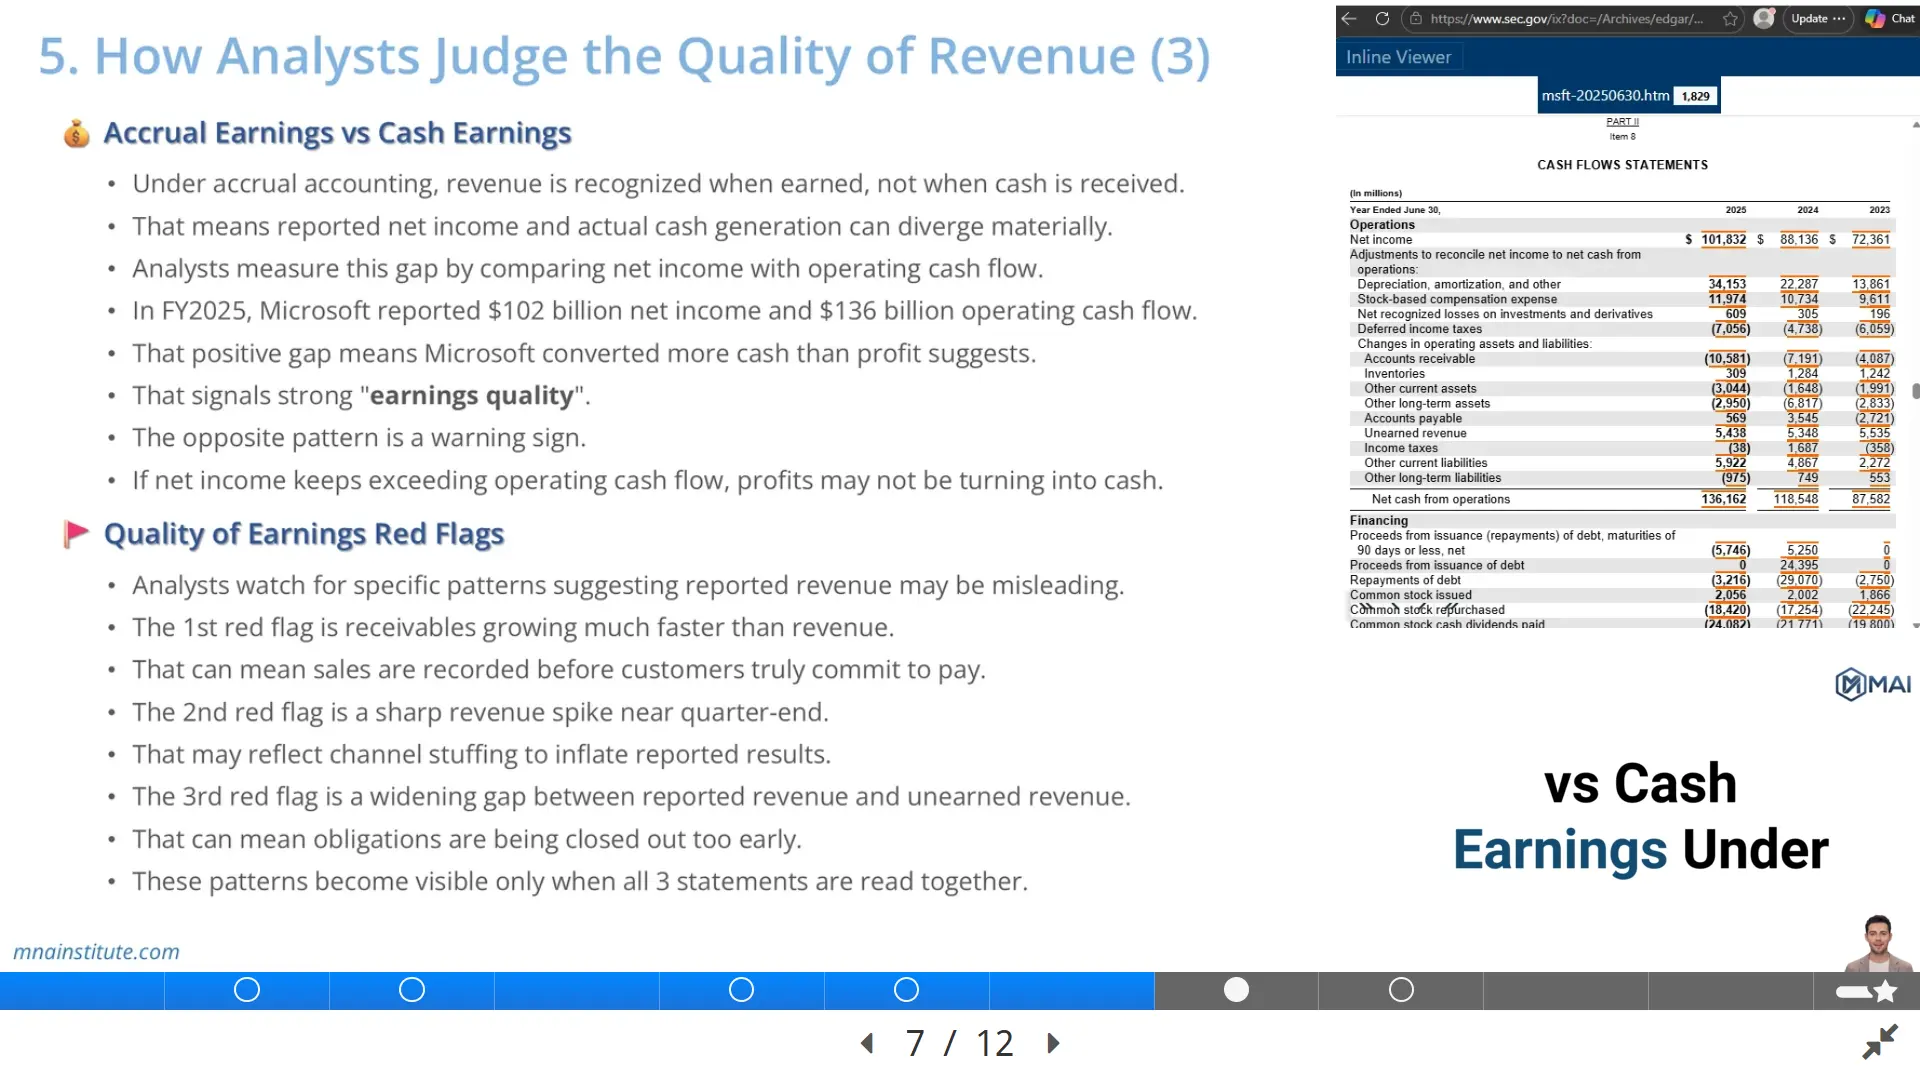This screenshot has height=1080, width=1920.
Task: Click the third hollow circle on the blue progress bar
Action: (741, 990)
